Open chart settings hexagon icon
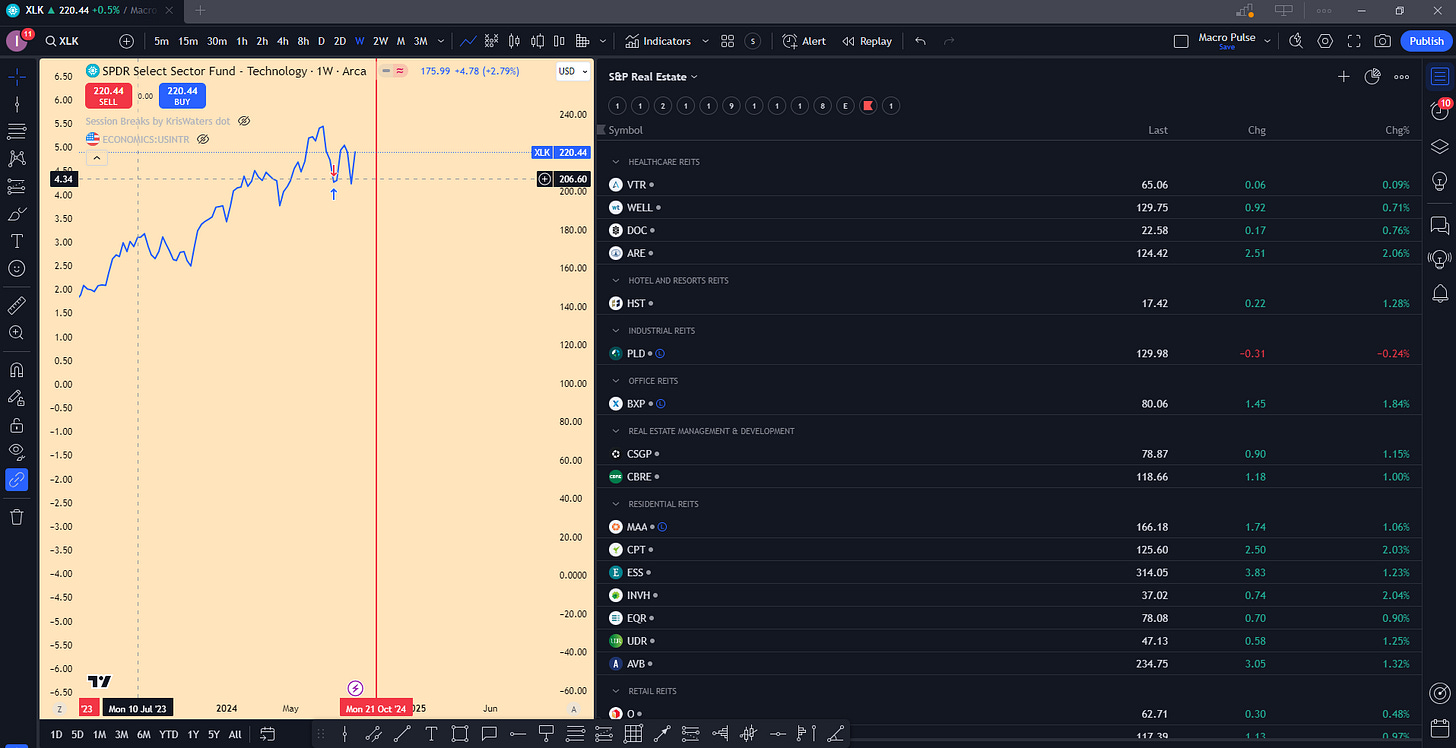Image resolution: width=1456 pixels, height=748 pixels. coord(1325,41)
